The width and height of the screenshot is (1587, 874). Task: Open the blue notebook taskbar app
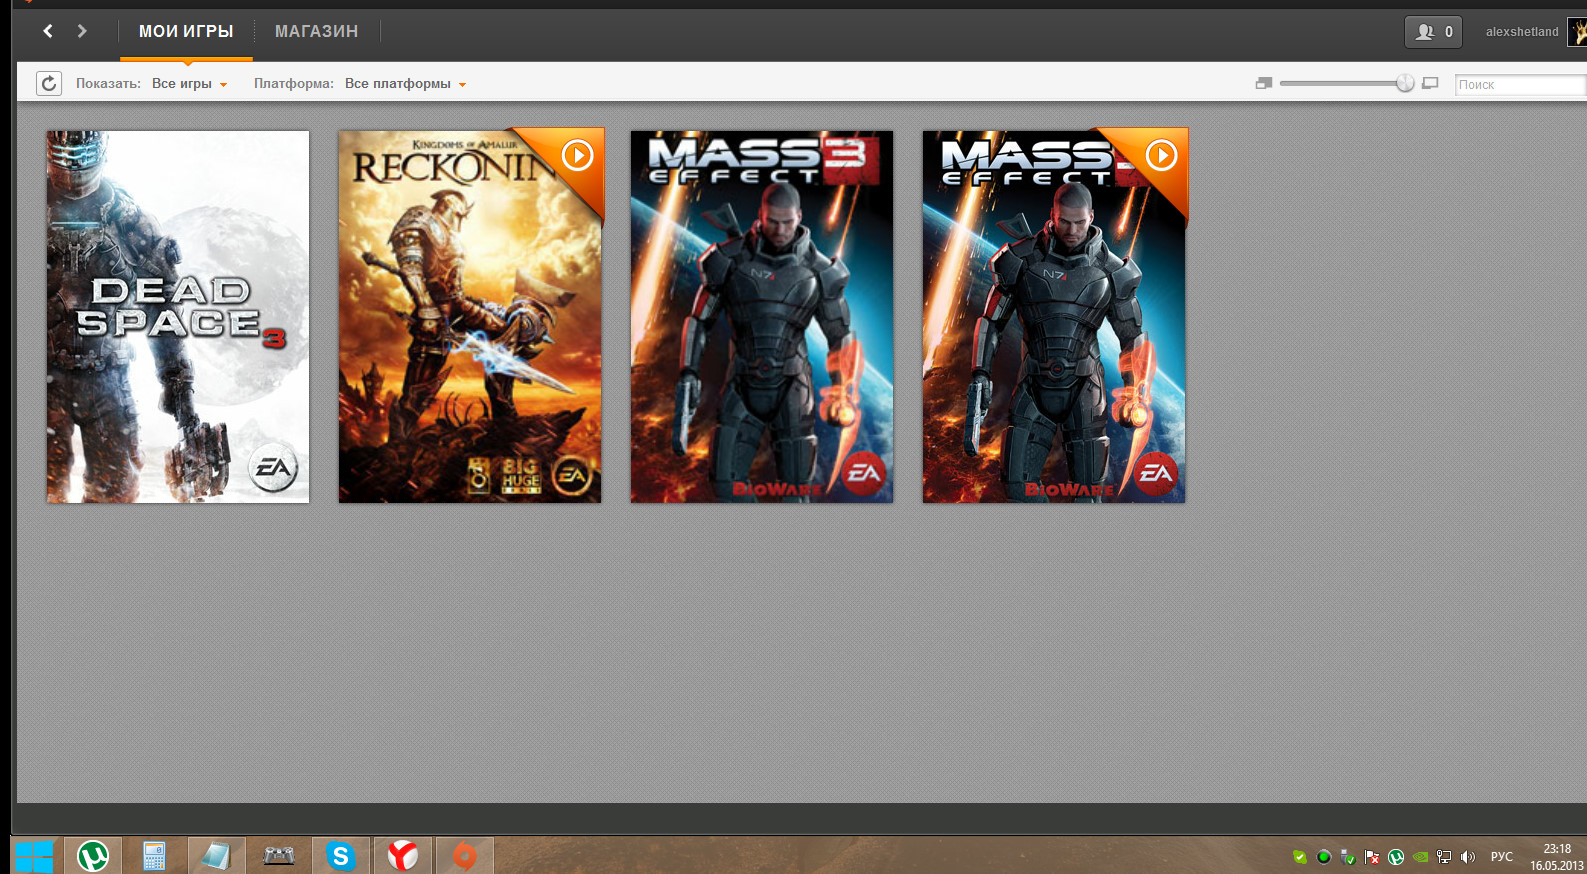pos(216,856)
